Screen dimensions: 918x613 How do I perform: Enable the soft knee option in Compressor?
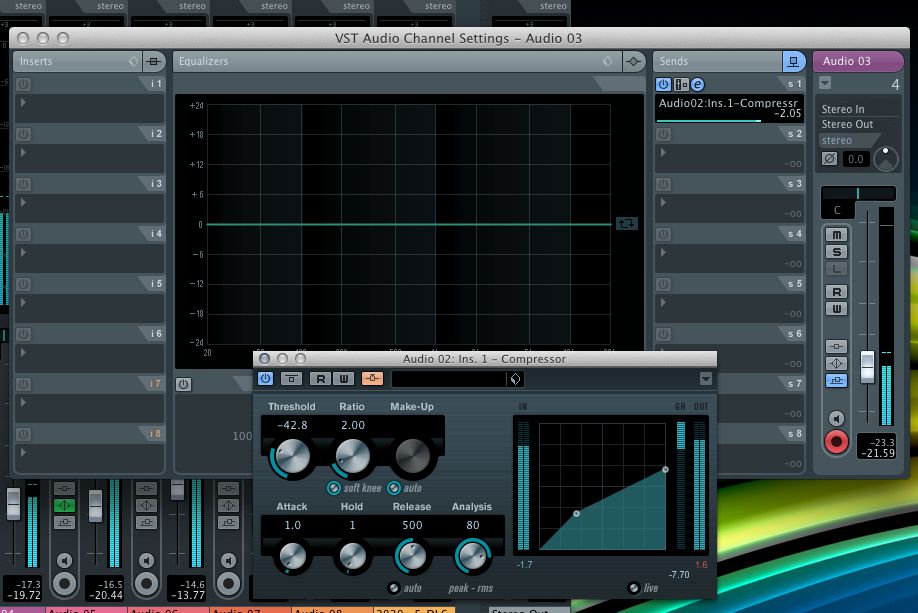tap(334, 488)
